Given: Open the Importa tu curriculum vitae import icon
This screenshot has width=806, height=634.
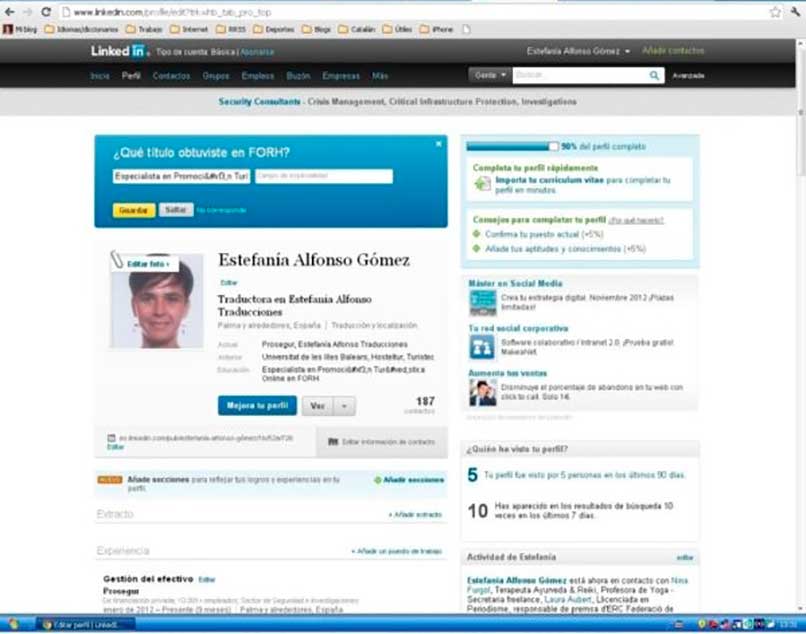Looking at the screenshot, I should pos(477,182).
